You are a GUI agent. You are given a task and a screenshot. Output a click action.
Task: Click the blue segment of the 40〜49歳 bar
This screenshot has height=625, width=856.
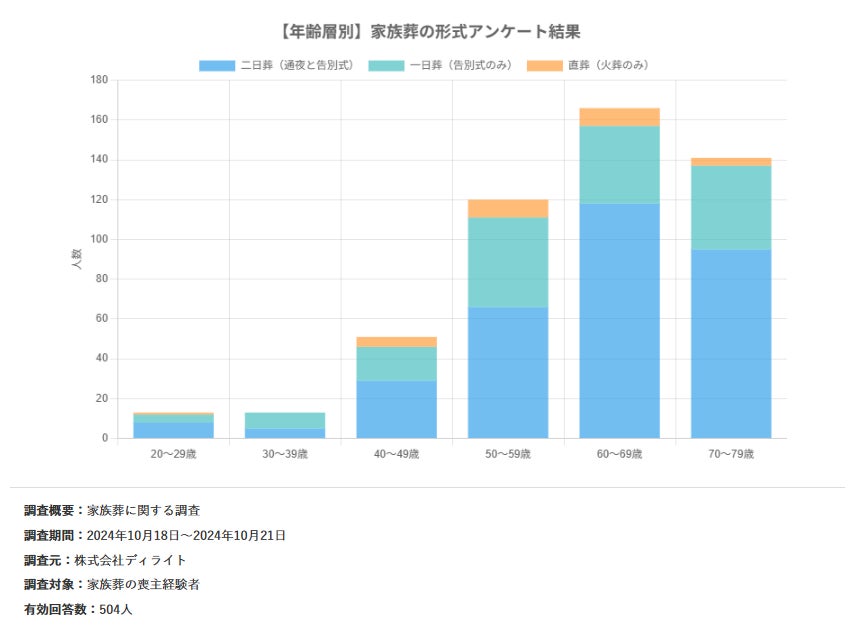pos(396,409)
